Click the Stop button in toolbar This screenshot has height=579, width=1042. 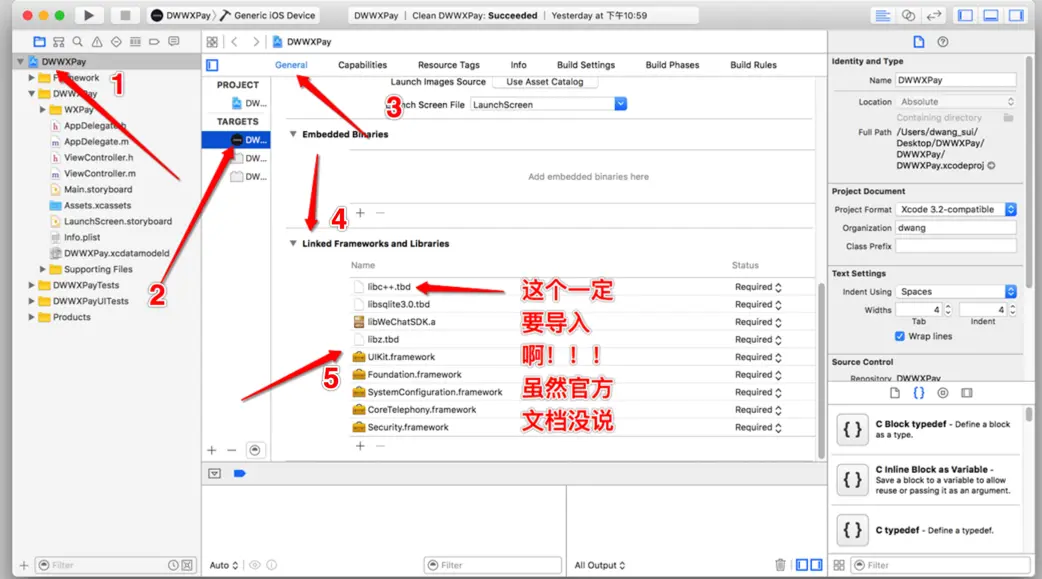point(125,15)
